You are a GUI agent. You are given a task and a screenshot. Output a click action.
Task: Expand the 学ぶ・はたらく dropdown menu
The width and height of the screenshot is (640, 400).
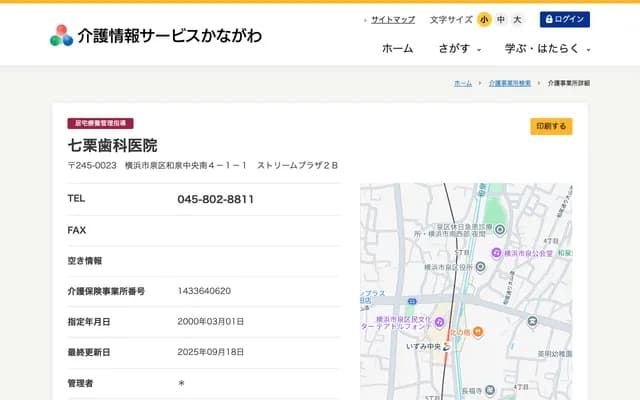[x=548, y=48]
